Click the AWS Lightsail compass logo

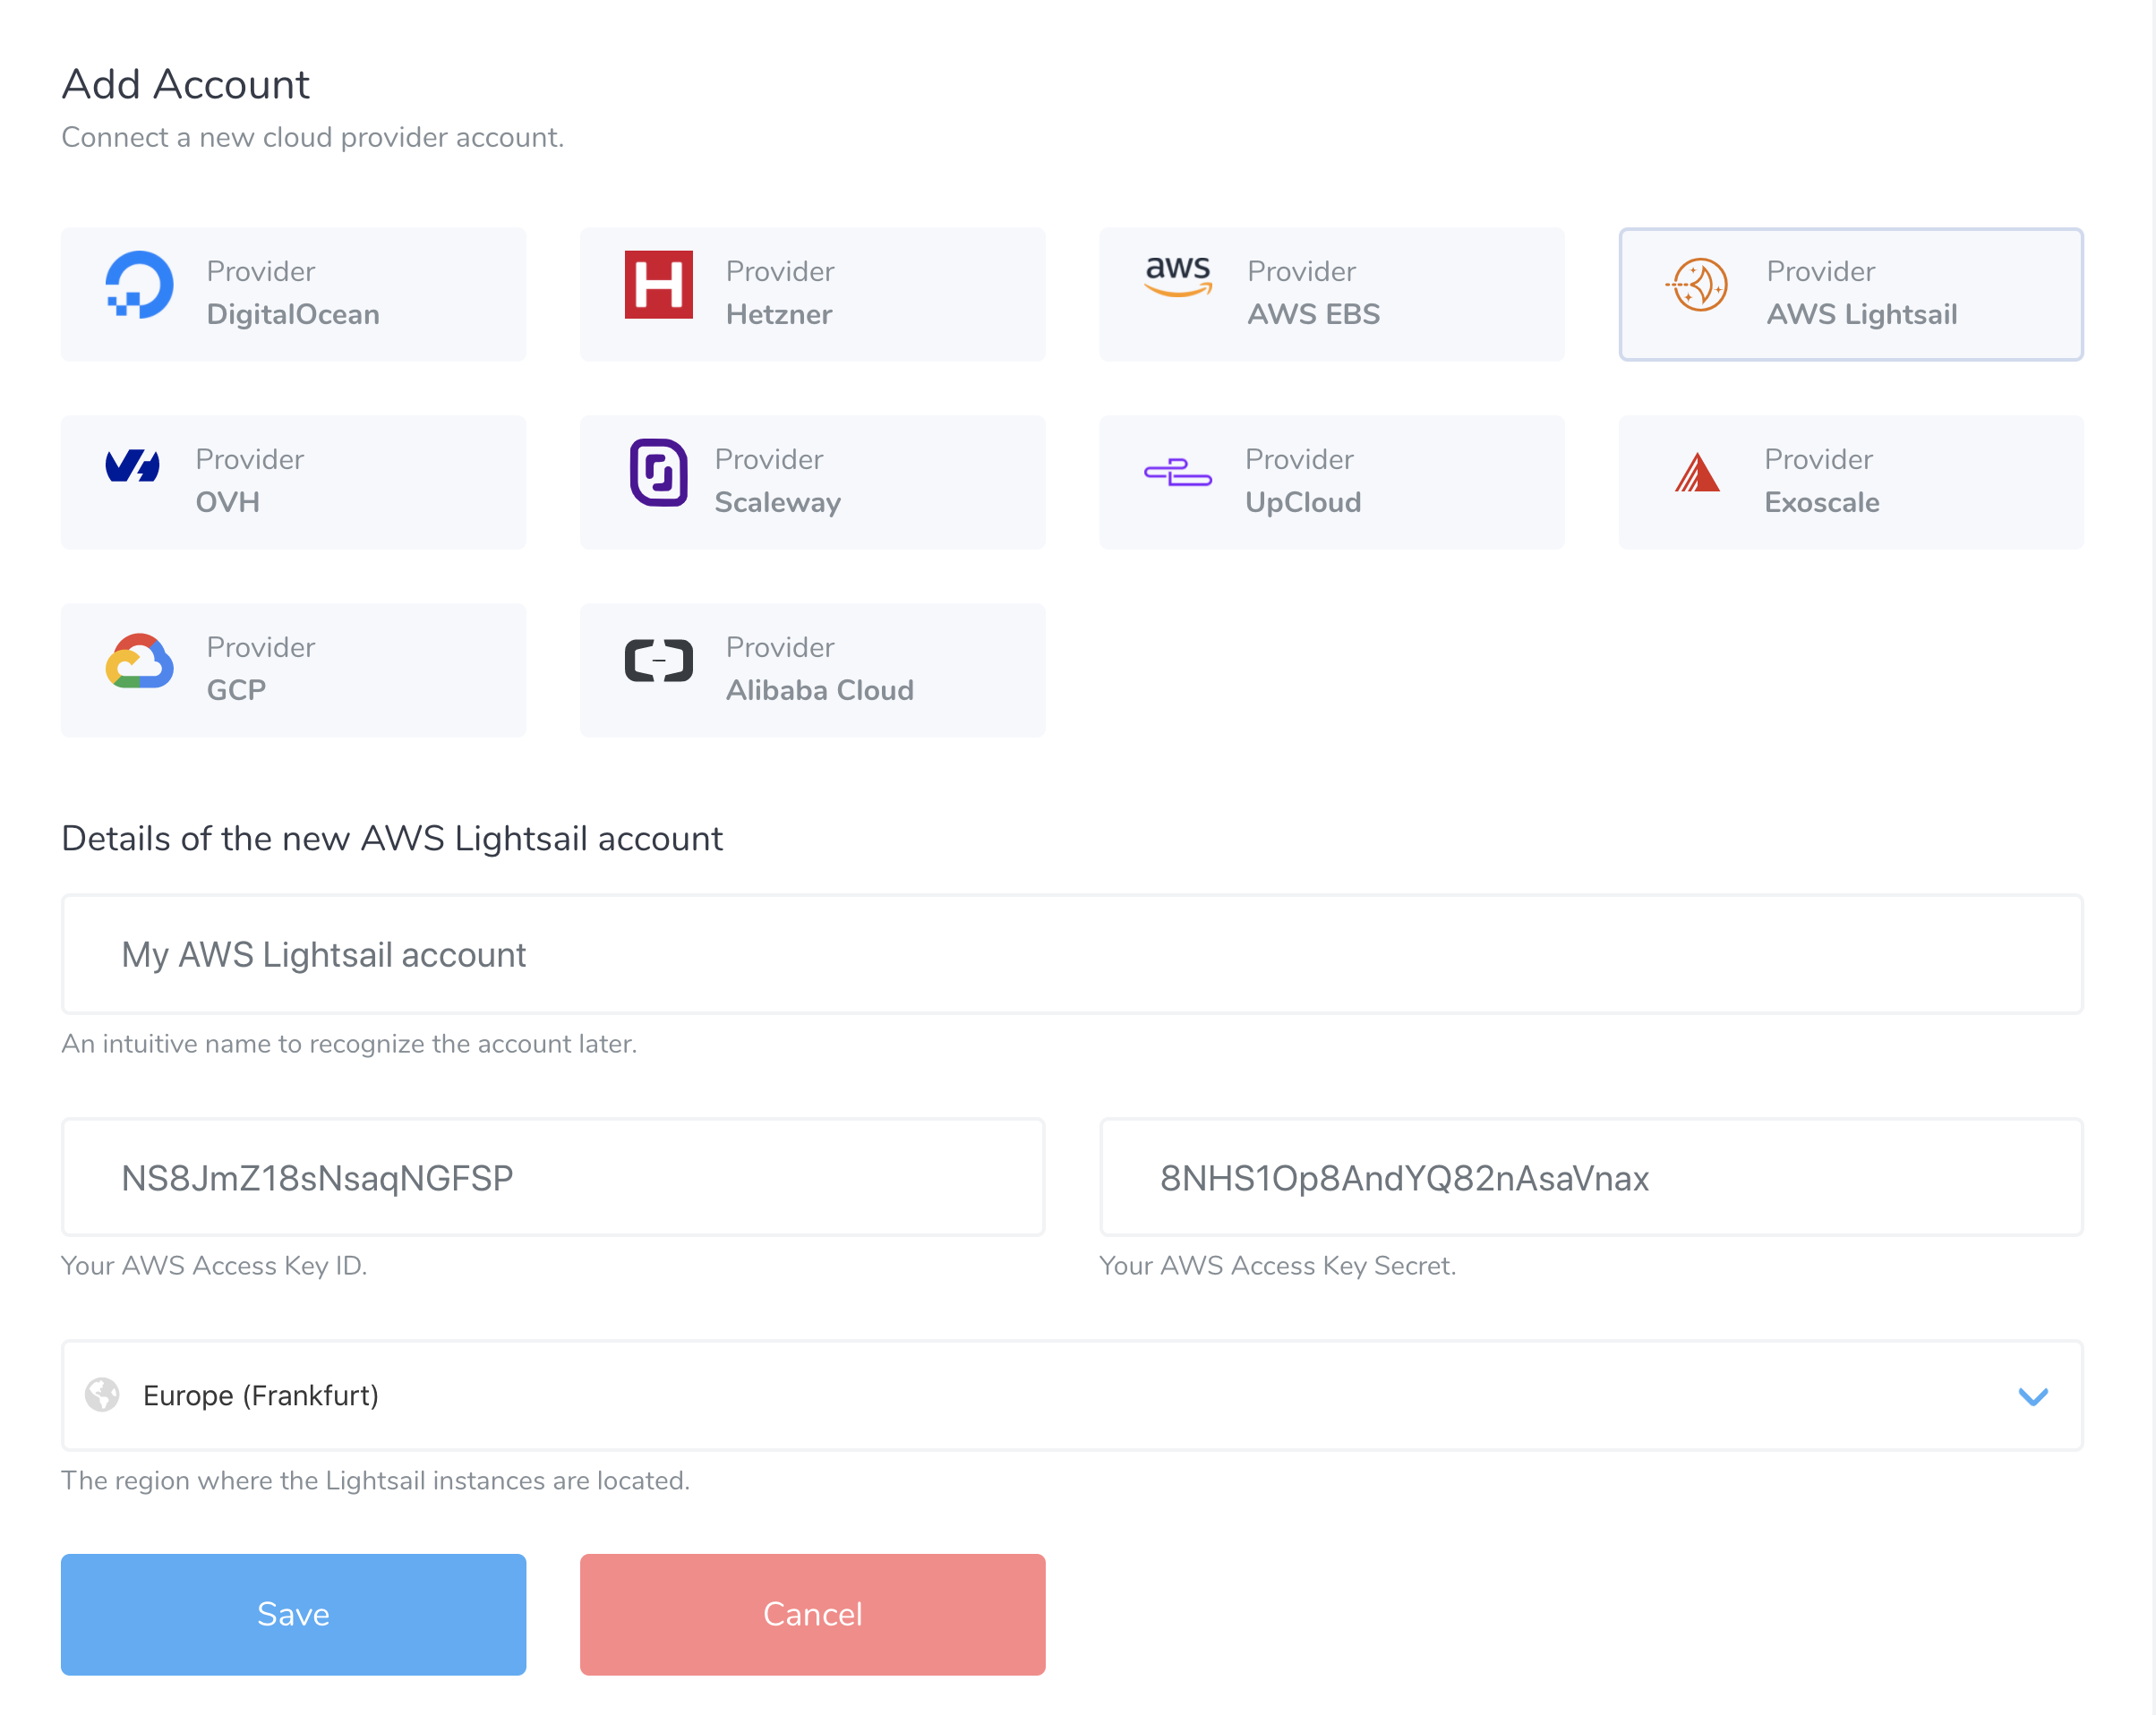pos(1698,285)
